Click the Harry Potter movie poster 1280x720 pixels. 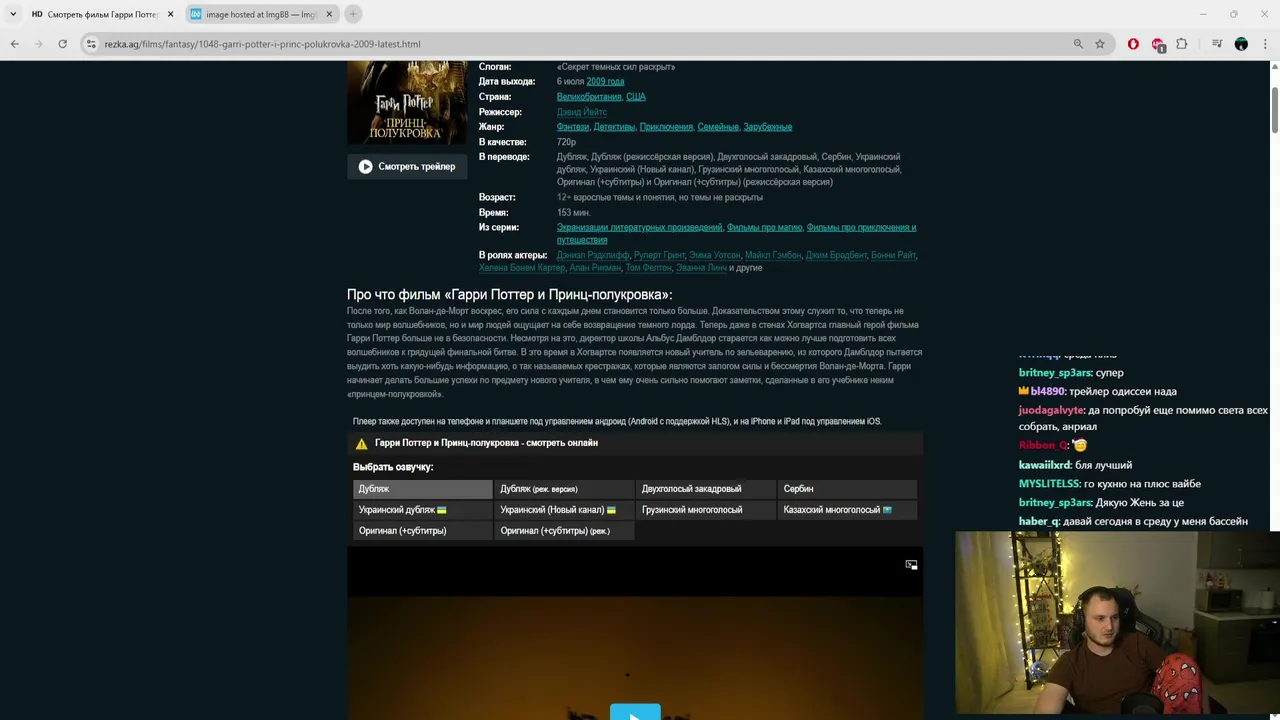pos(407,103)
